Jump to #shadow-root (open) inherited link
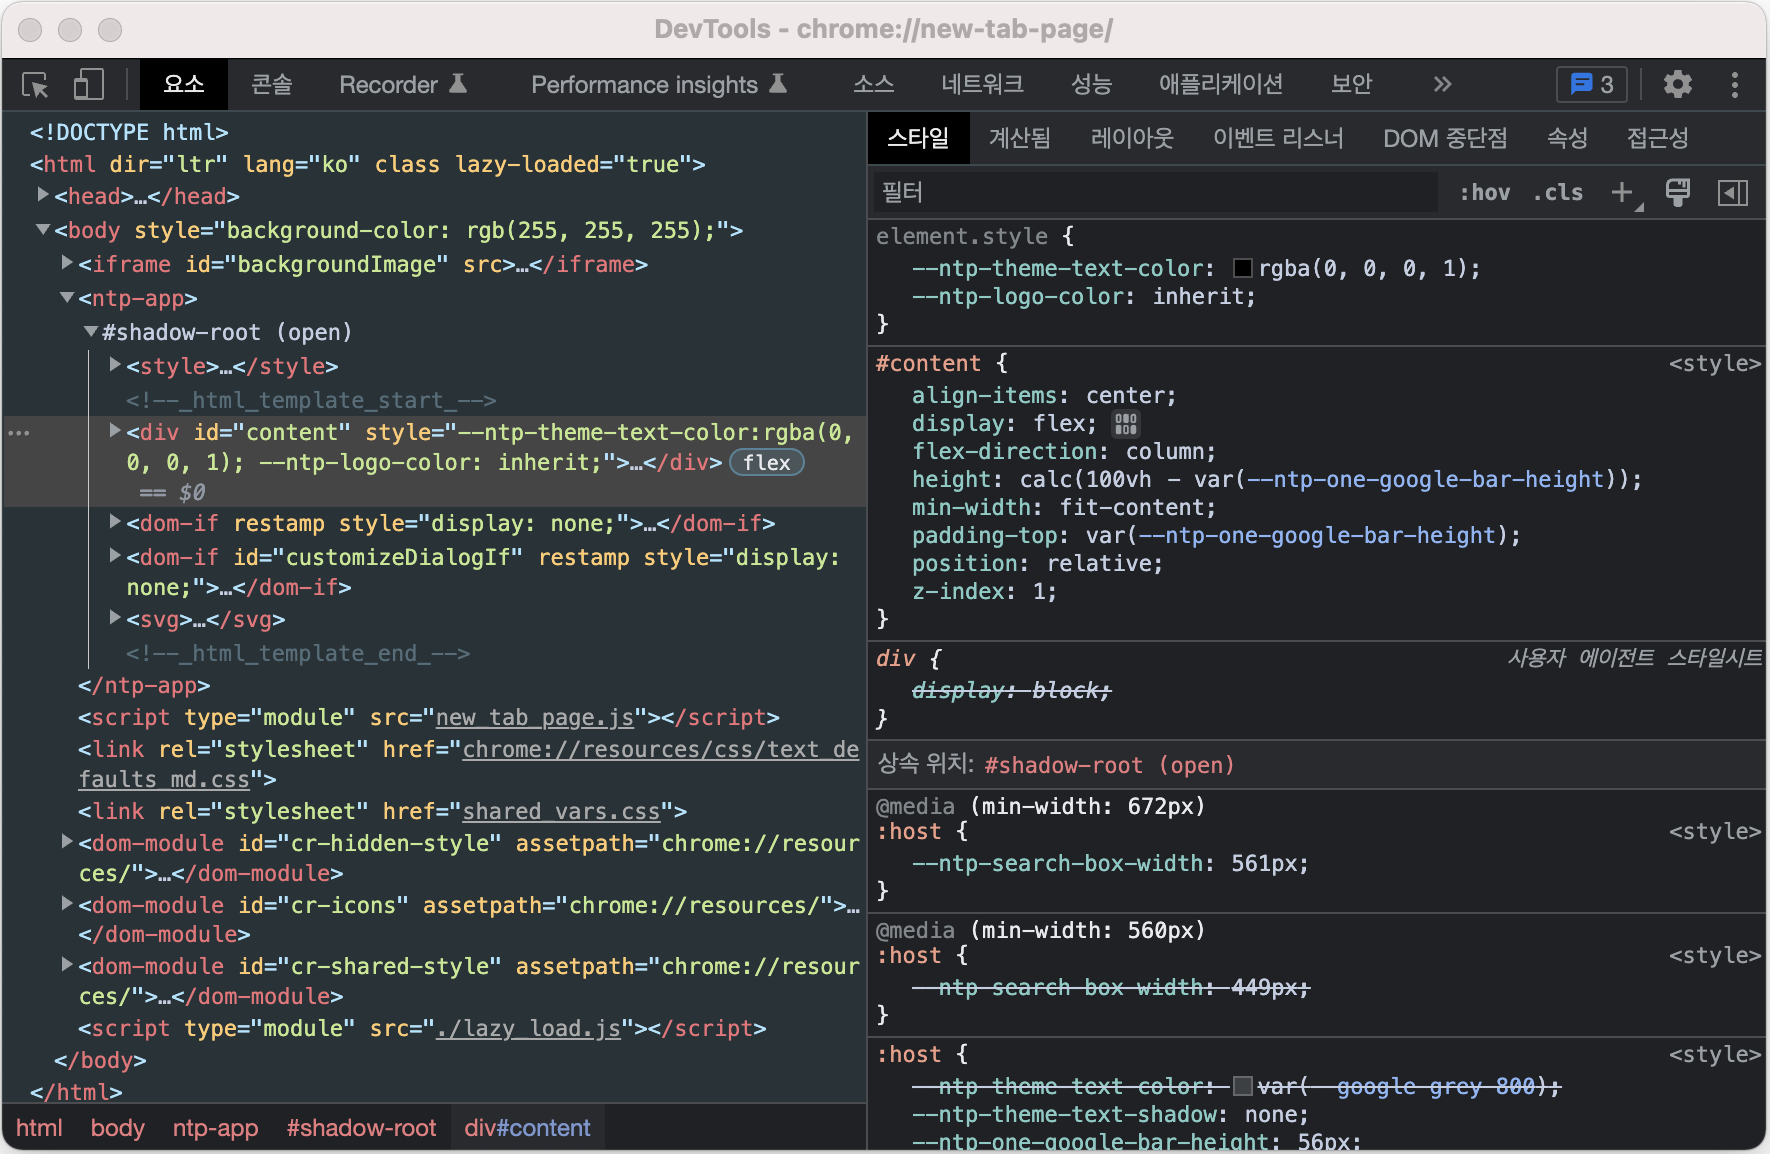 pos(1109,765)
